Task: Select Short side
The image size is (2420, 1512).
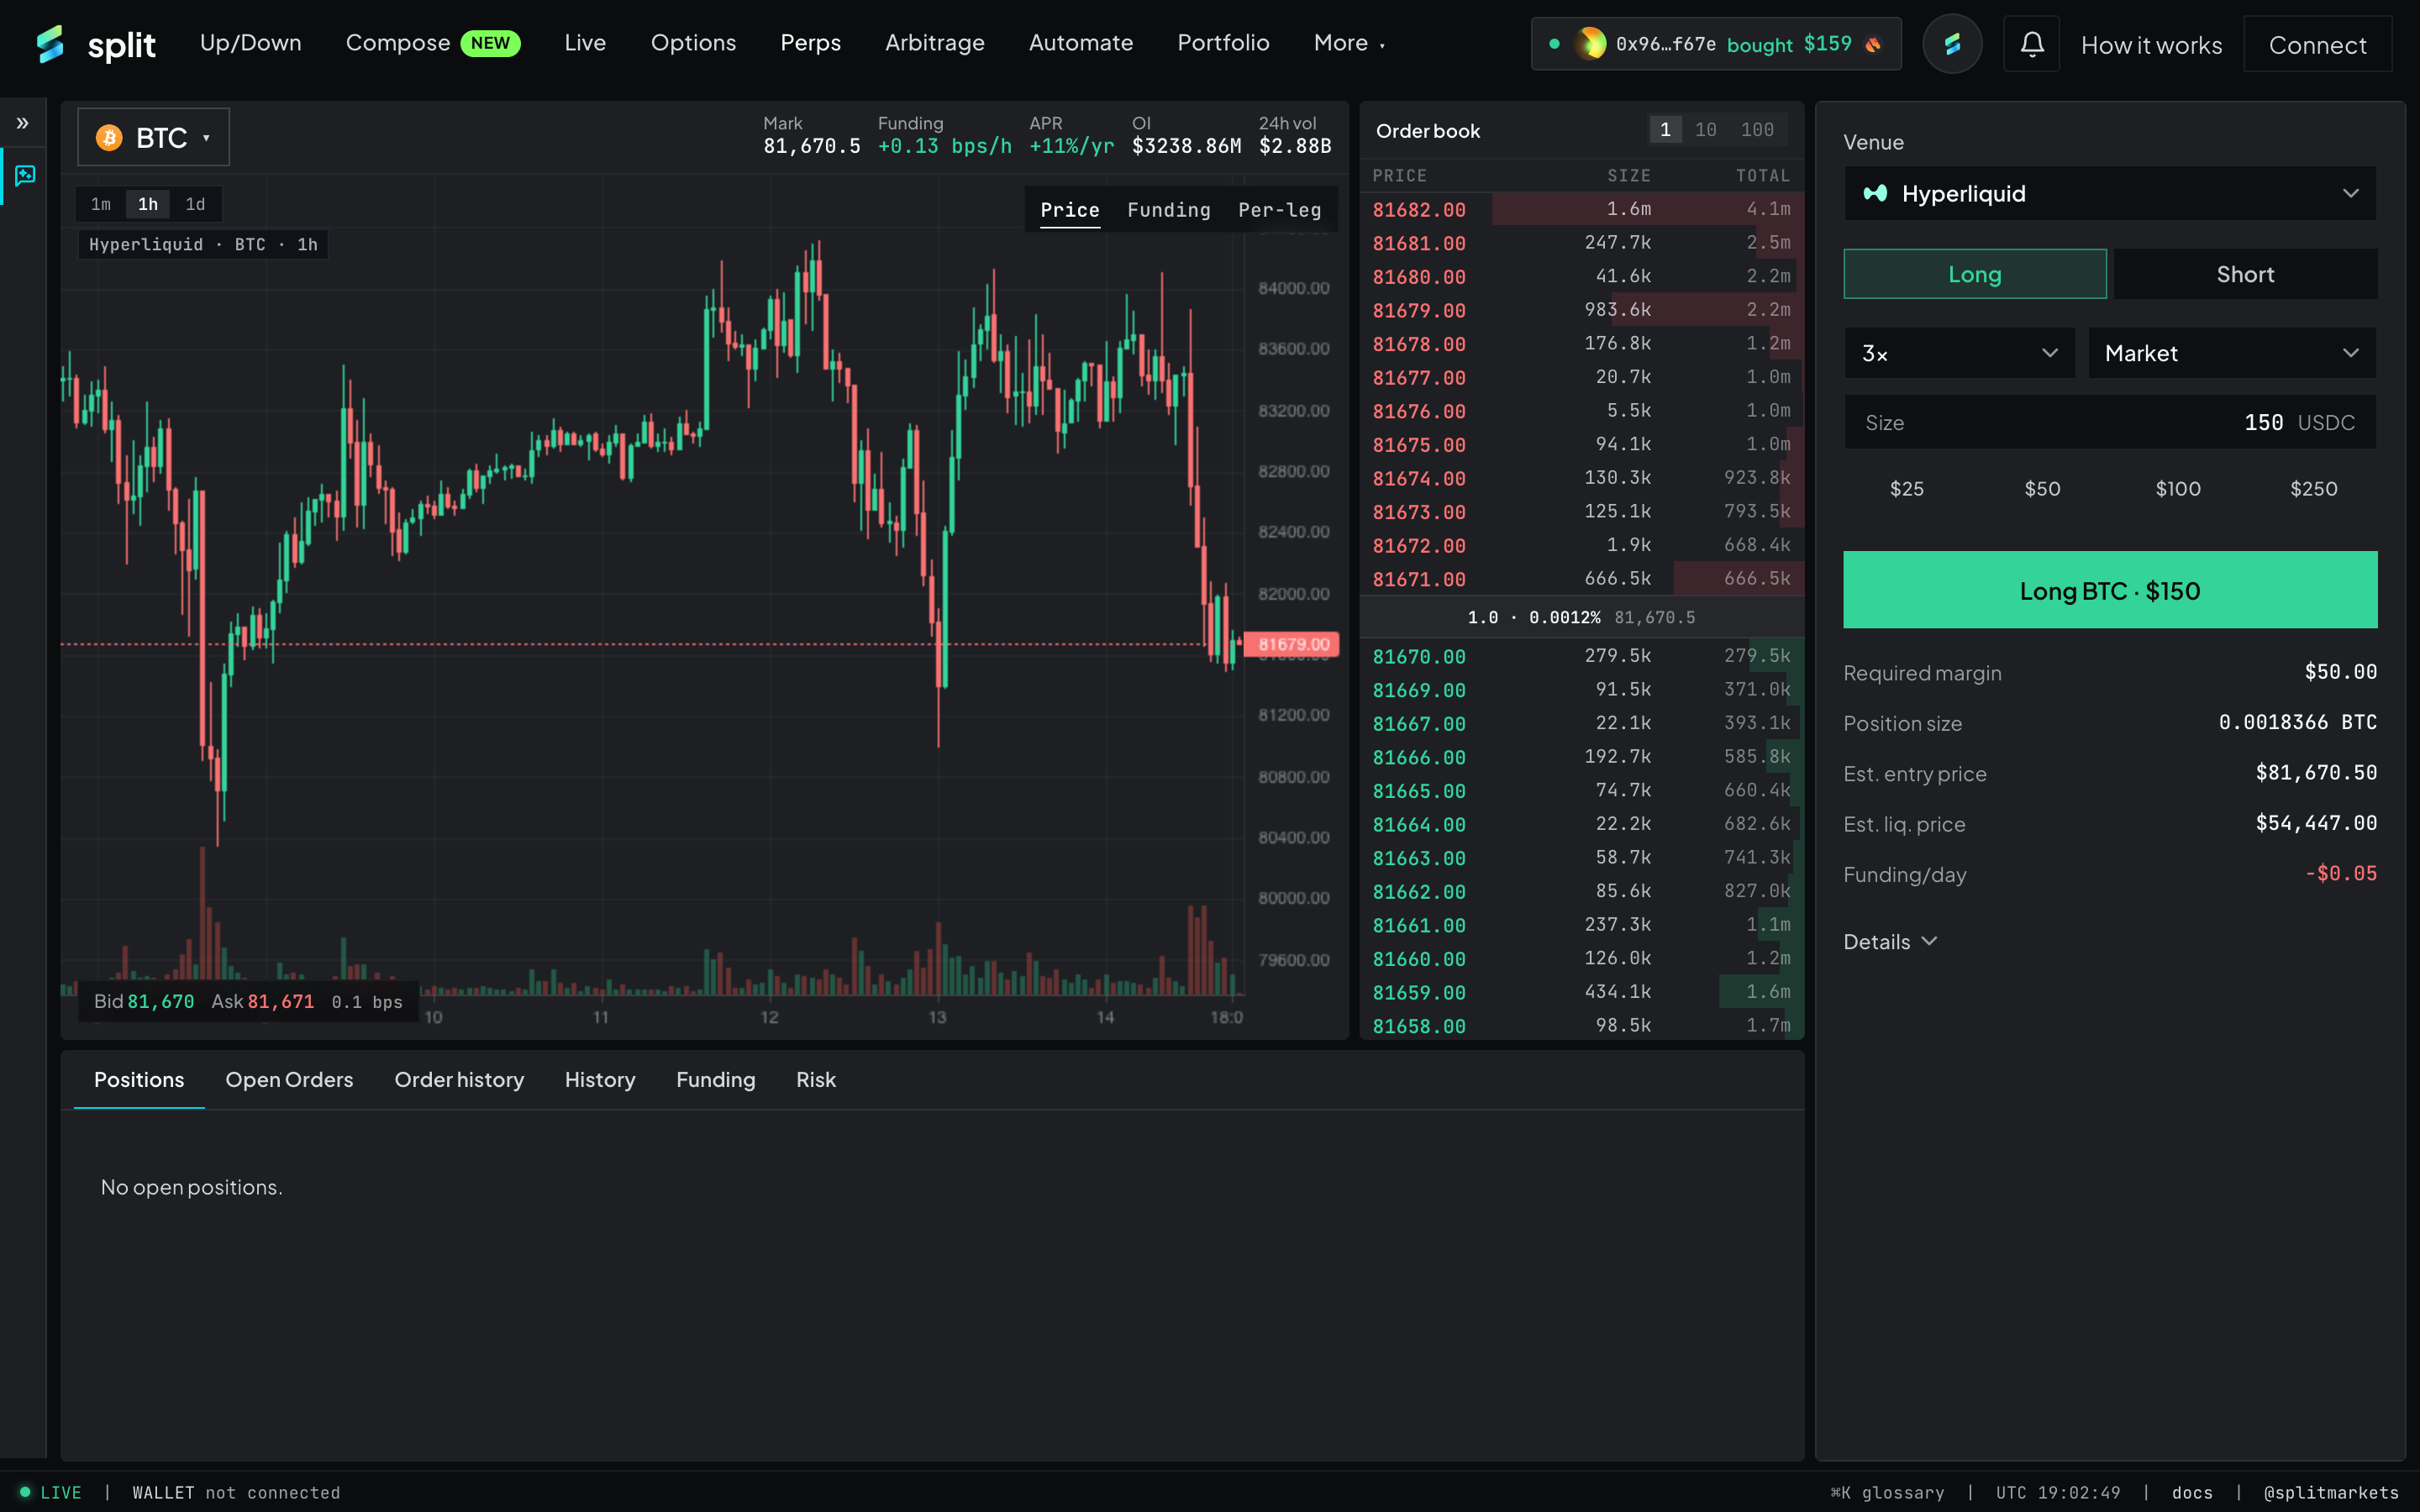Action: (x=2245, y=274)
